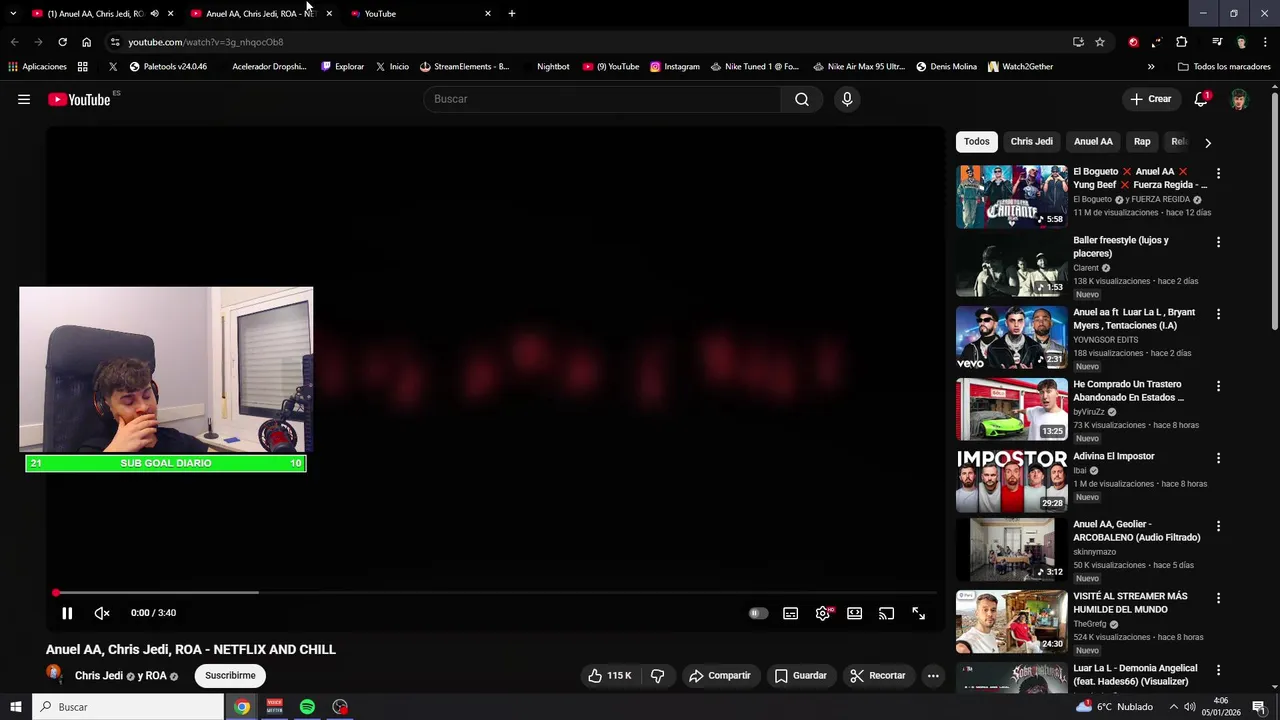1280x720 pixels.
Task: Subscribe with the Suscribirme button
Action: [230, 676]
